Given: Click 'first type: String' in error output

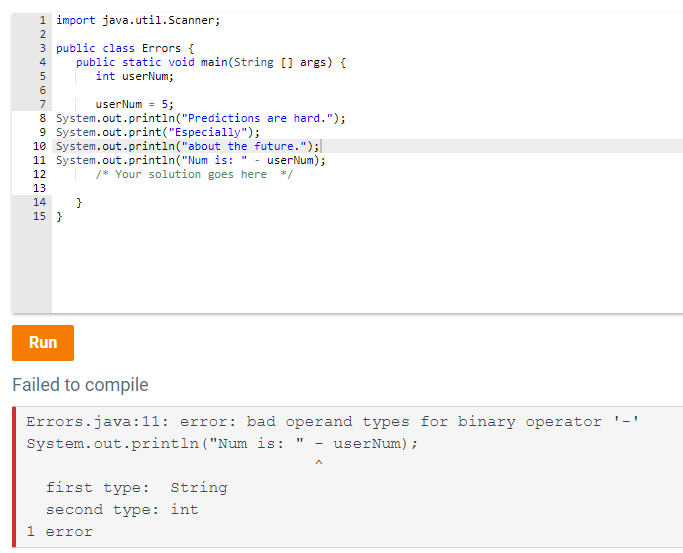Looking at the screenshot, I should (137, 487).
